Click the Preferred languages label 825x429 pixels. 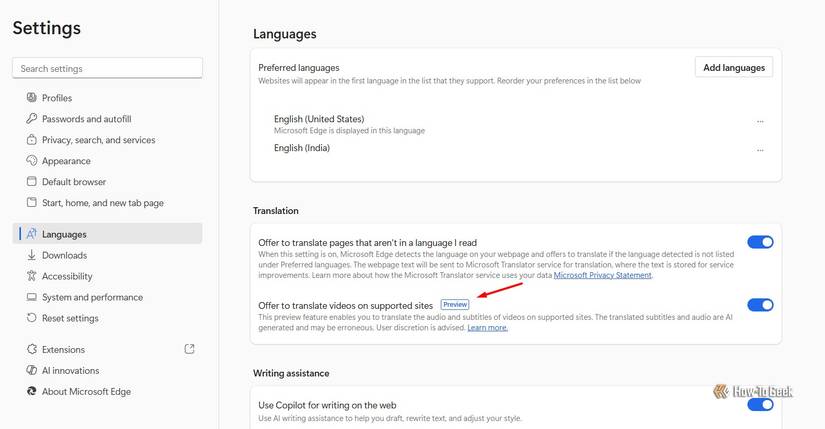[x=299, y=67]
